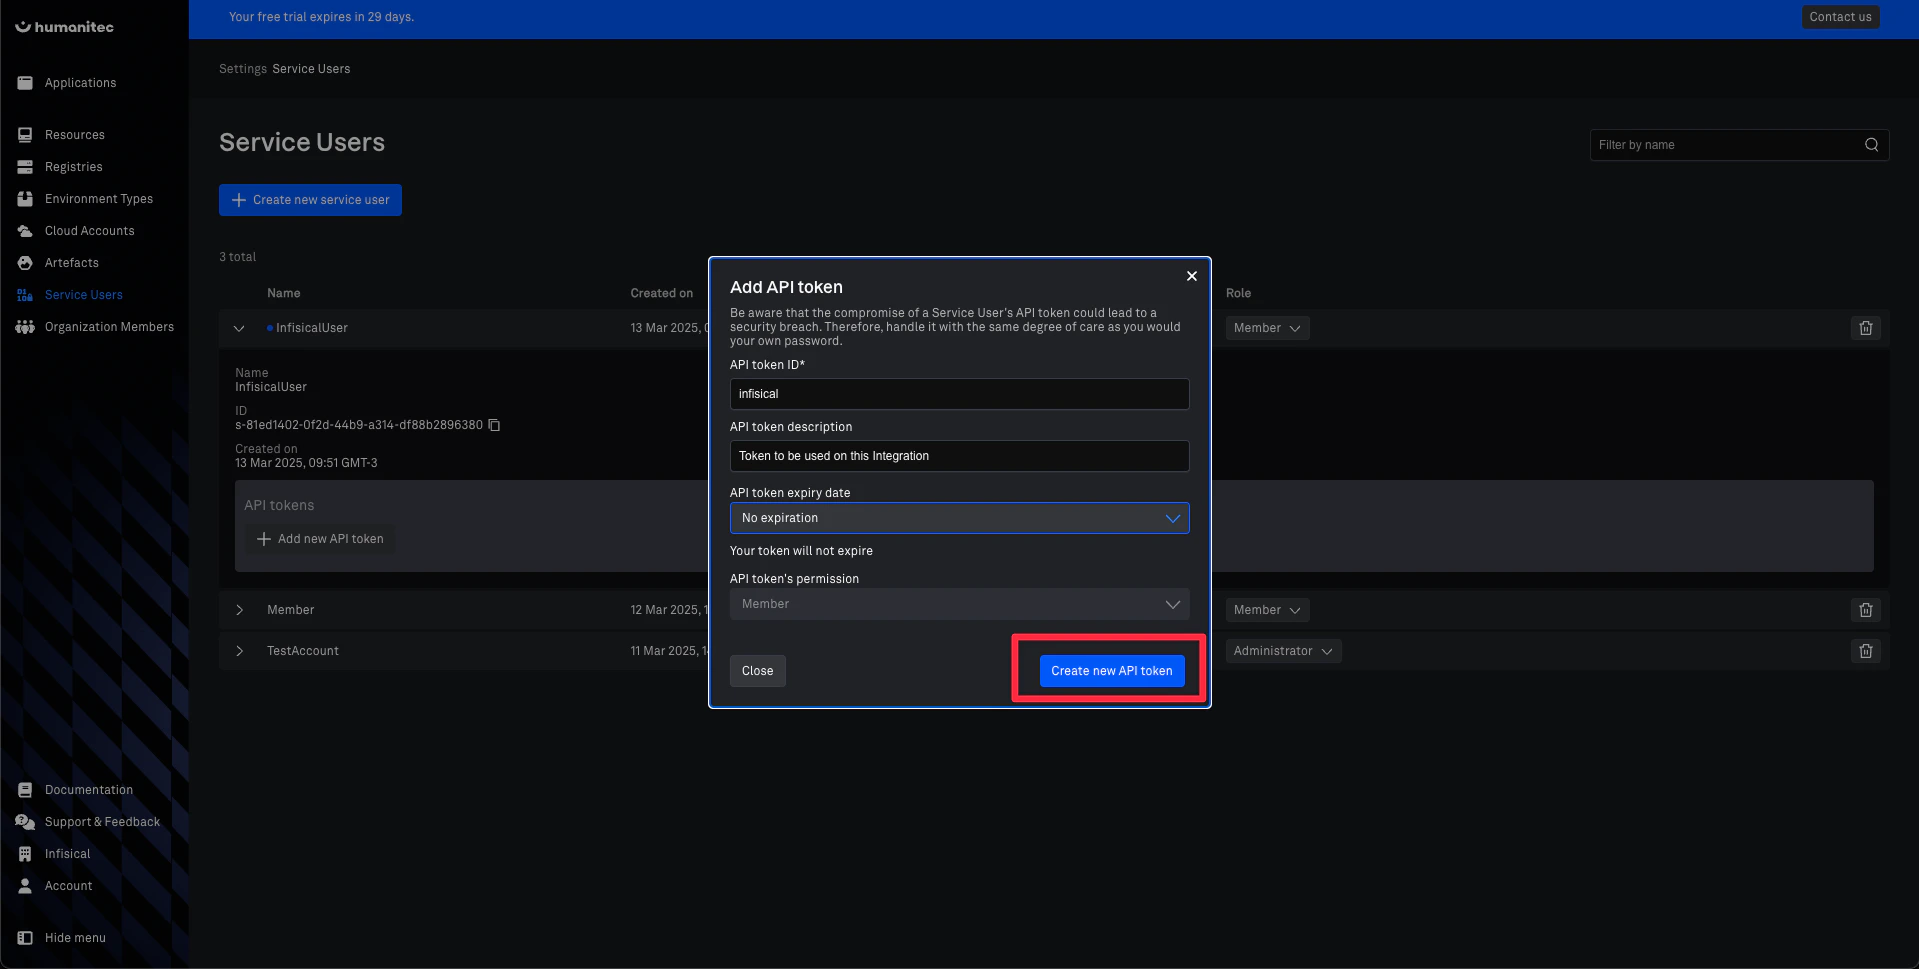
Task: Click Settings breadcrumb link
Action: (x=243, y=69)
